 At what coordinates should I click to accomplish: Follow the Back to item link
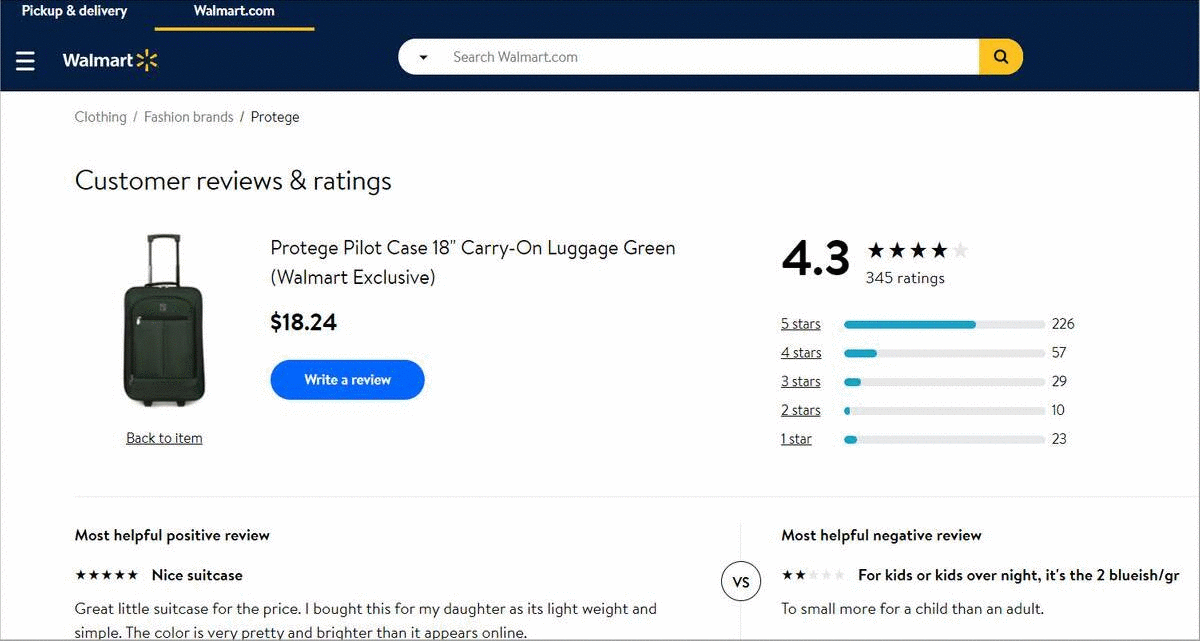click(164, 438)
